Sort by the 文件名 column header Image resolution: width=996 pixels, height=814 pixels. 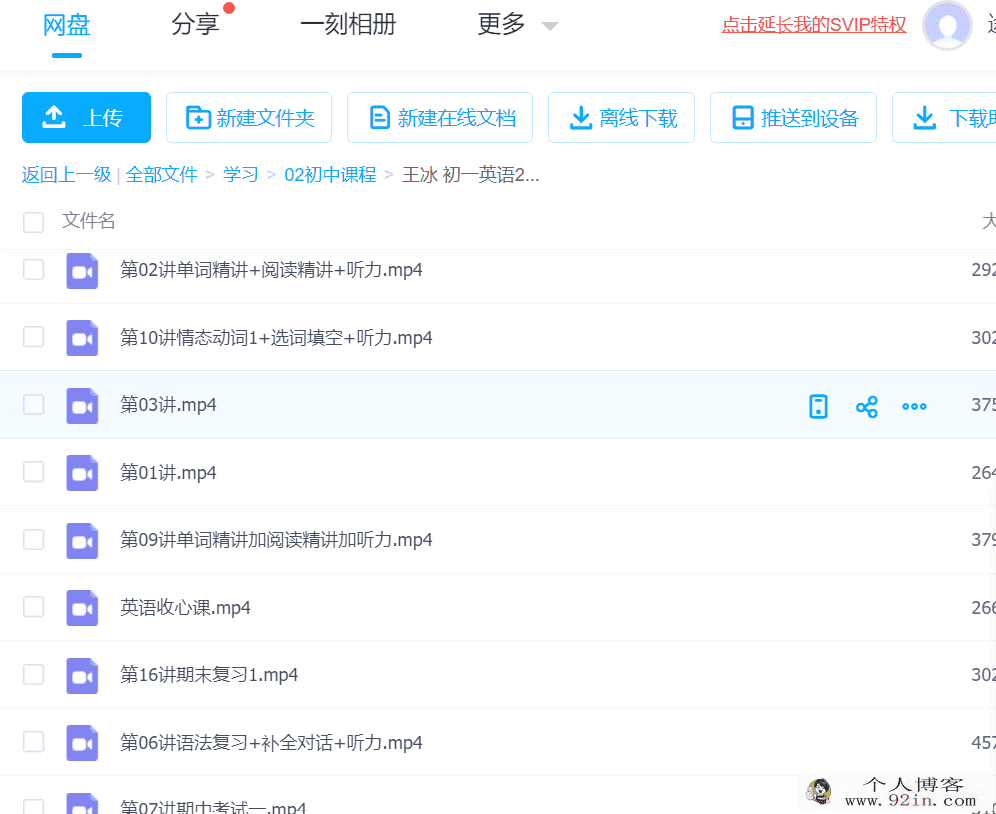click(x=88, y=221)
